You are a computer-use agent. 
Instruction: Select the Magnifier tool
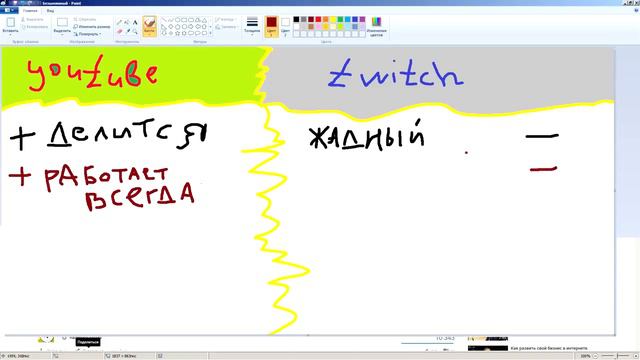pyautogui.click(x=135, y=31)
